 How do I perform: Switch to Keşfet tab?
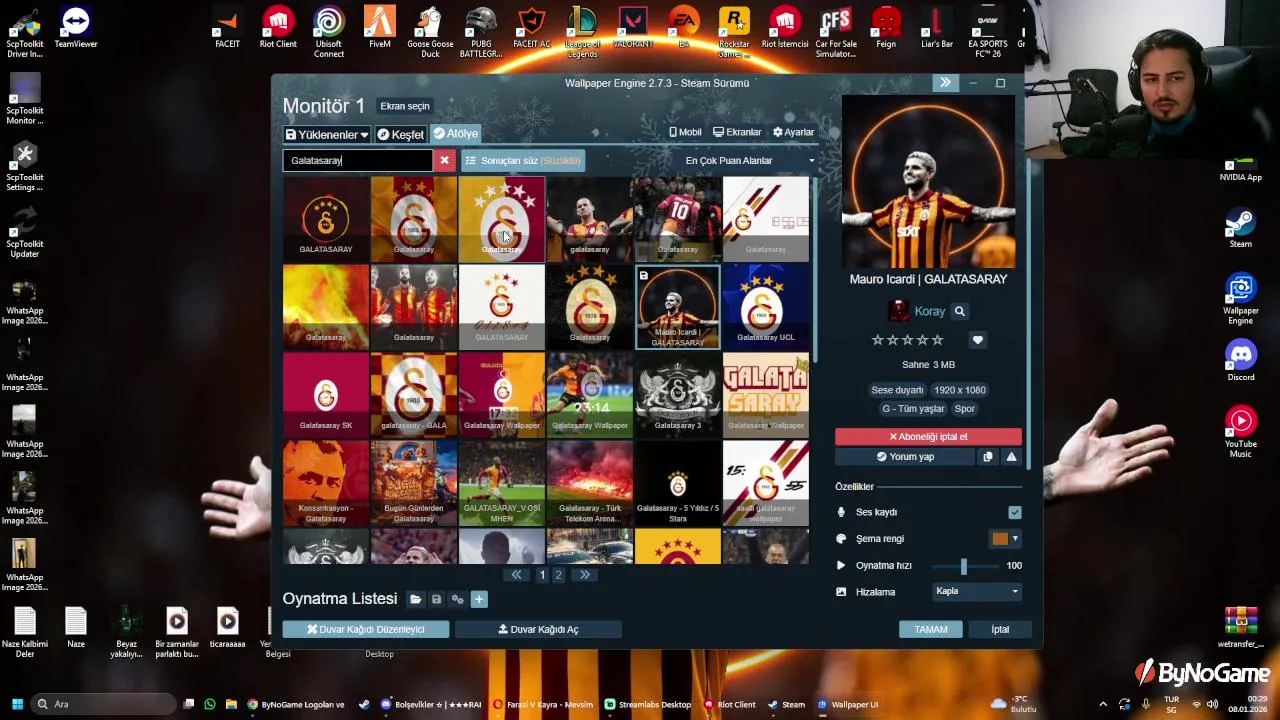400,134
